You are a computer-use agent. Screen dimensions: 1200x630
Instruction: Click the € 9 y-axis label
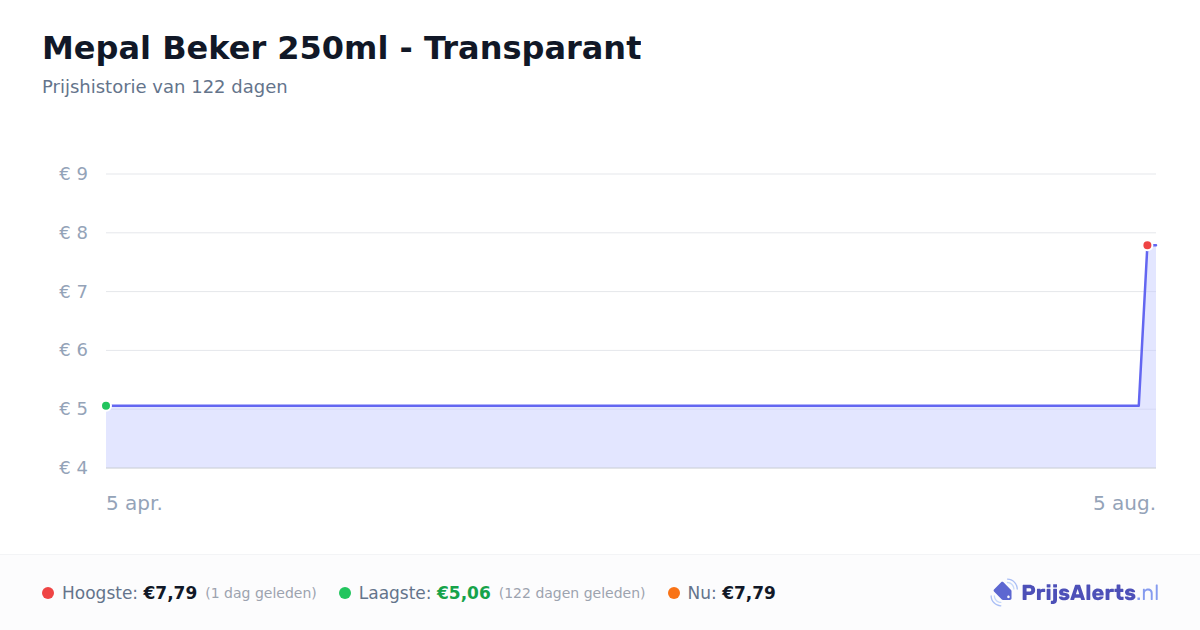(73, 174)
